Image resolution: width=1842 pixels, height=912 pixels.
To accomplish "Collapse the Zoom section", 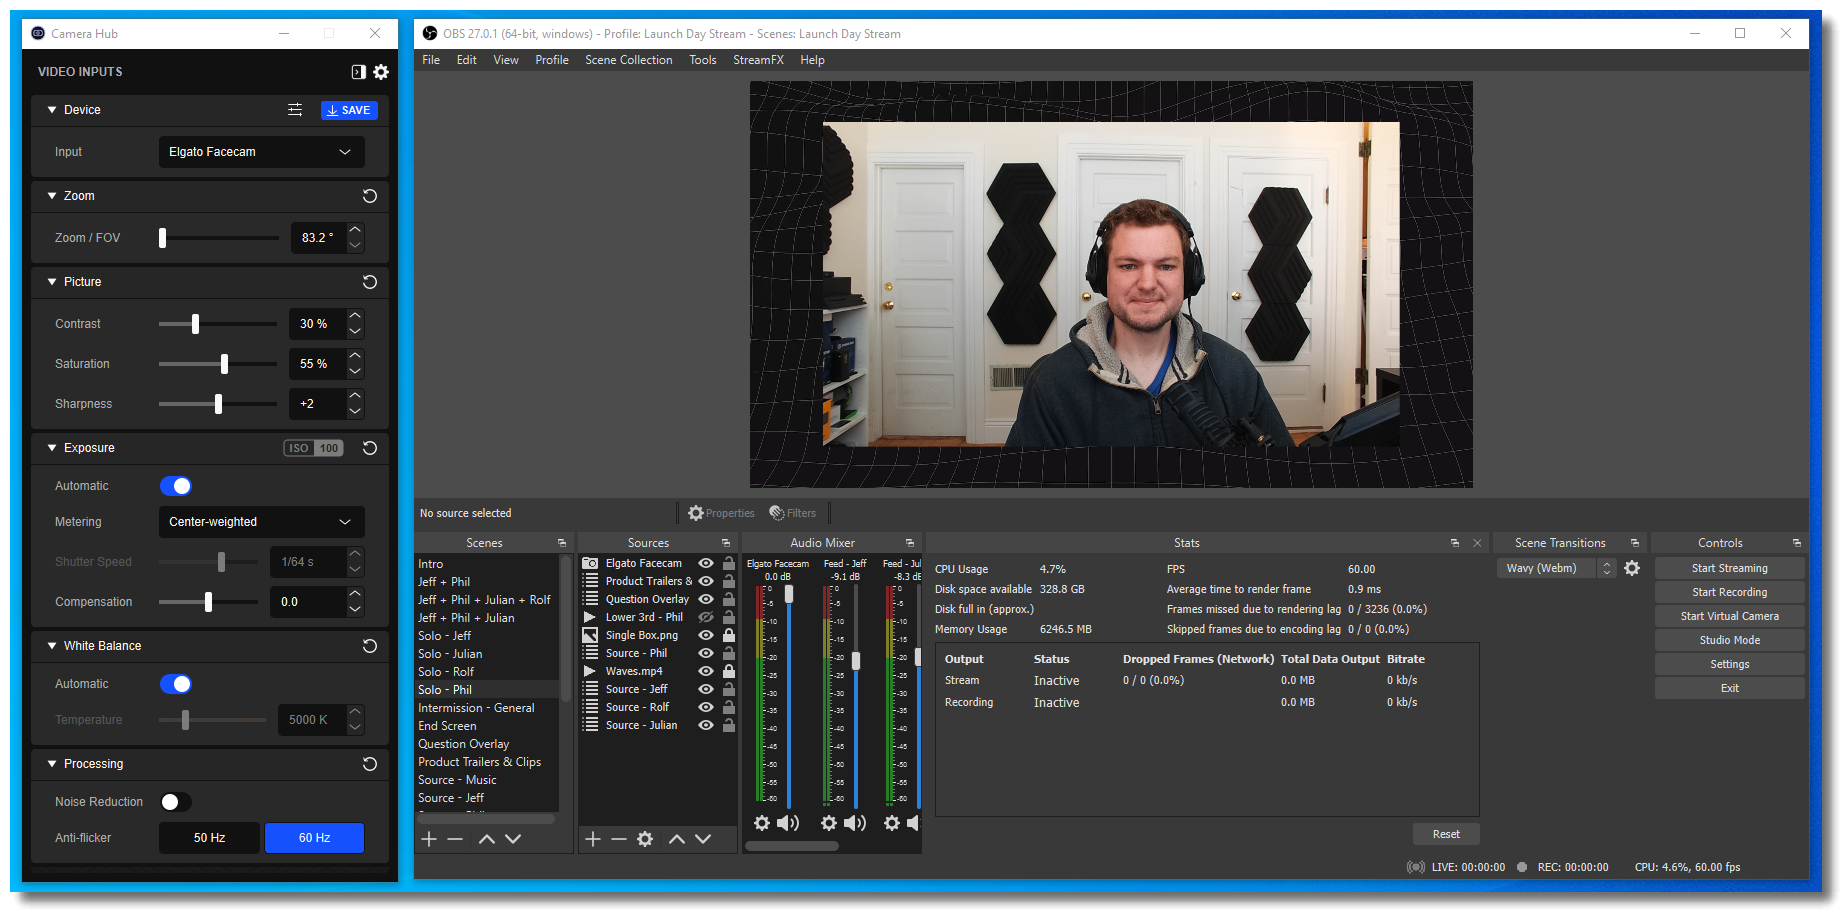I will click(52, 196).
